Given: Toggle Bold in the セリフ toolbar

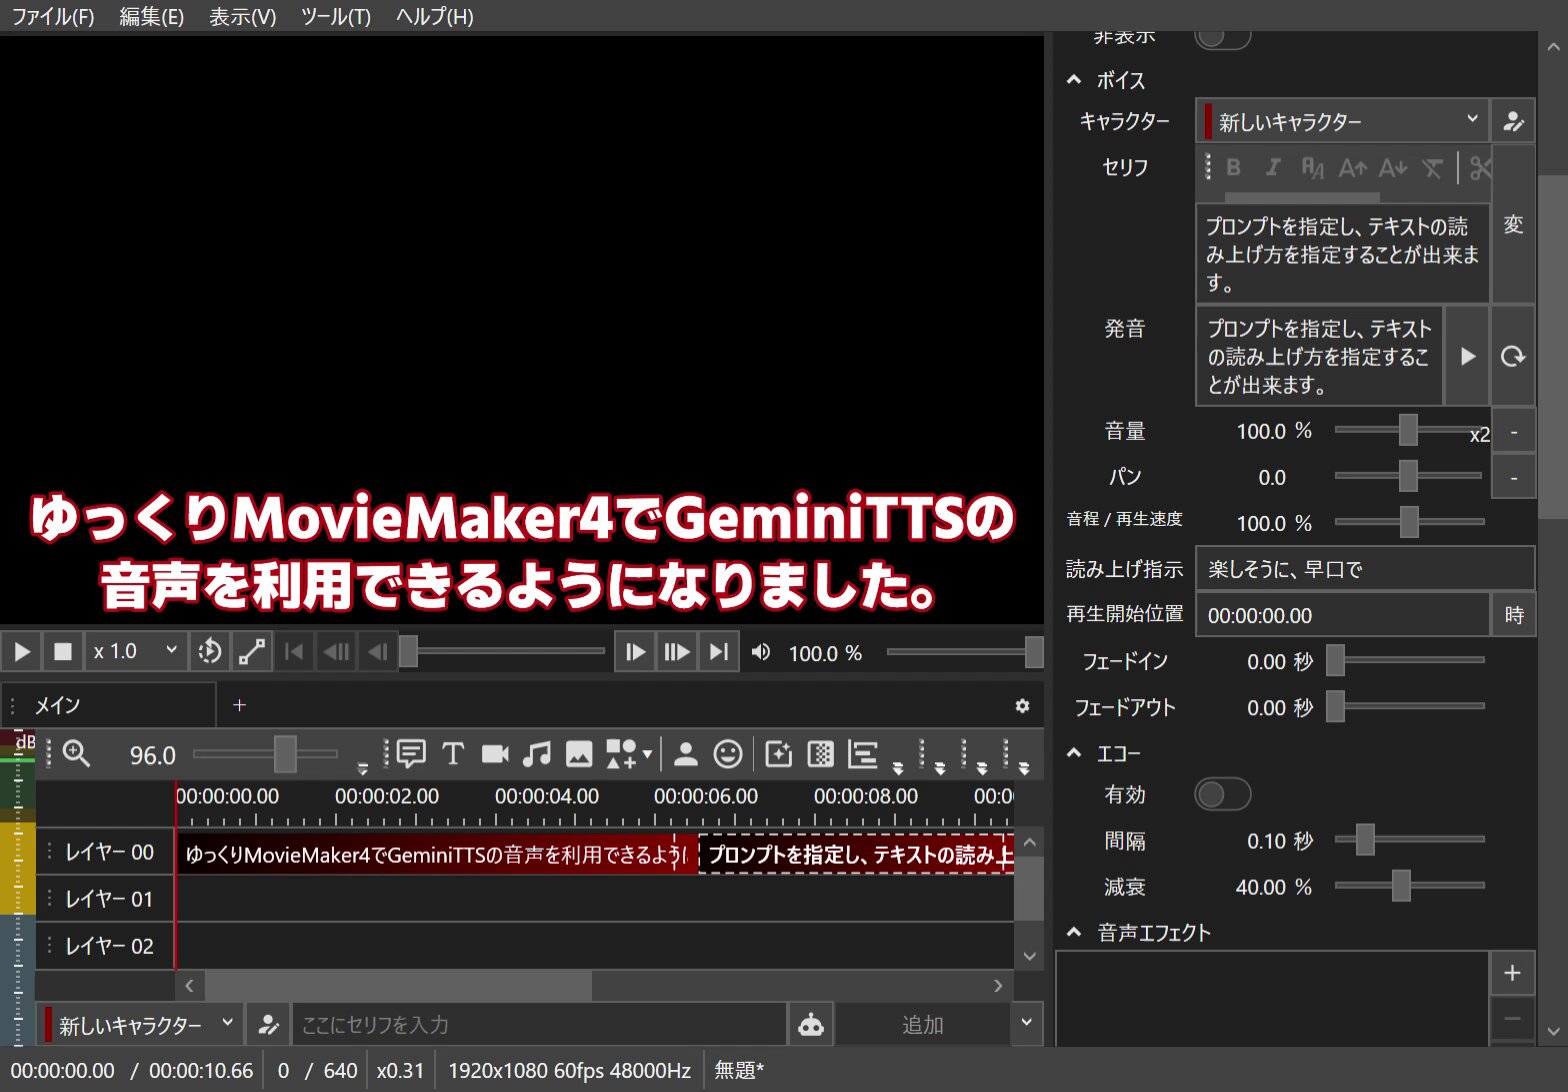Looking at the screenshot, I should coord(1233,168).
